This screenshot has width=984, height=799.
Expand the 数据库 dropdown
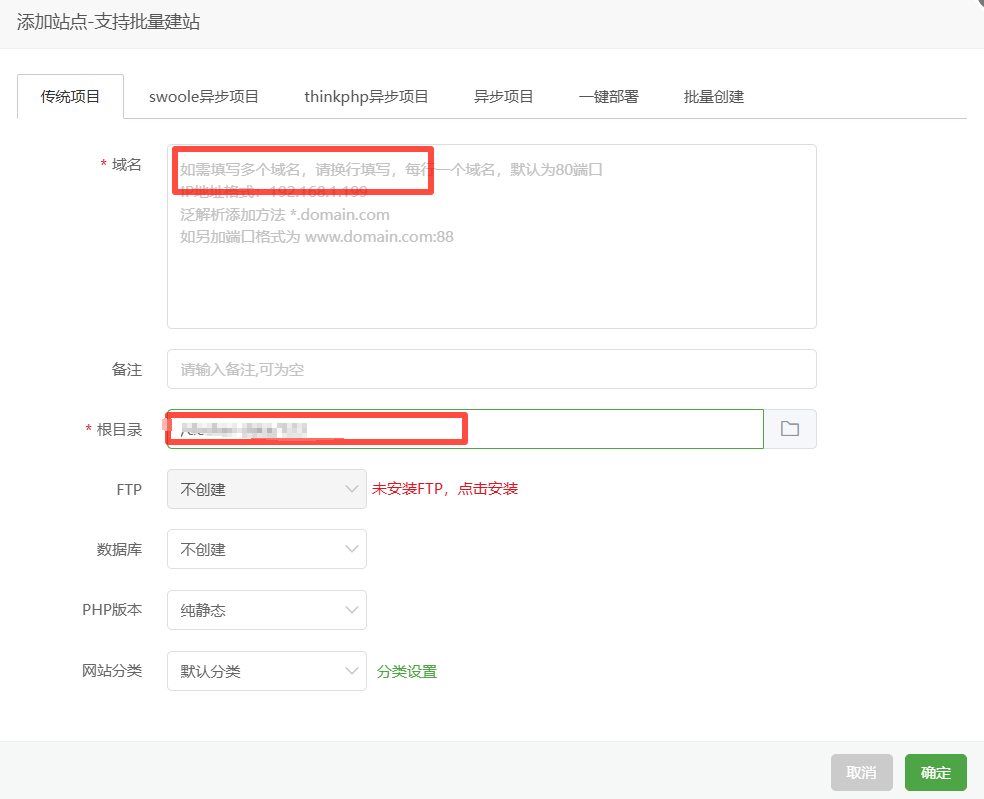[266, 549]
